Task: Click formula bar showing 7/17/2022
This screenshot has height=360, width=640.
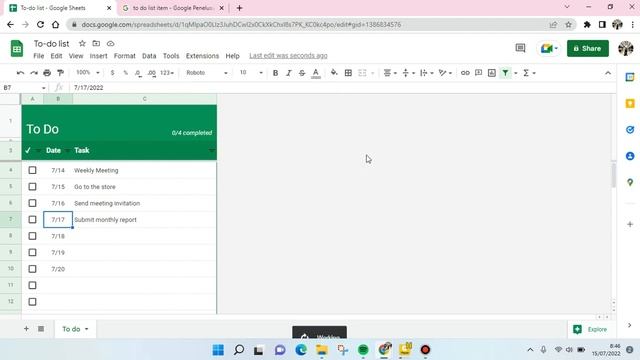Action: point(343,87)
